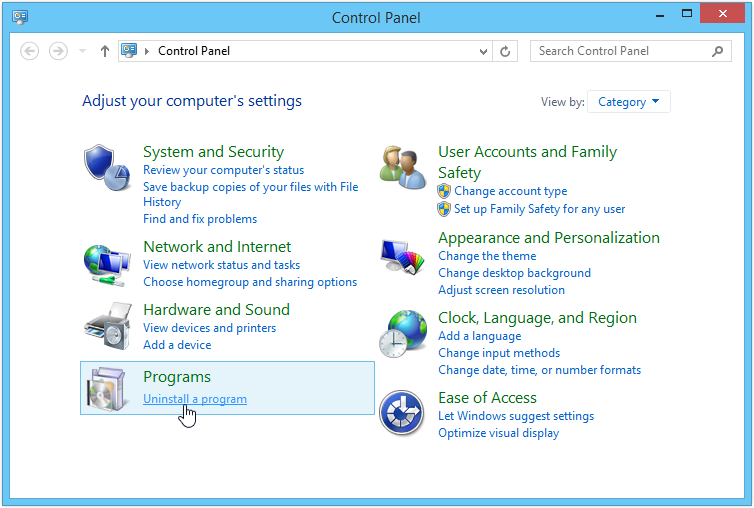The height and width of the screenshot is (508, 754).
Task: Open the System and Security shield icon
Action: coord(107,167)
